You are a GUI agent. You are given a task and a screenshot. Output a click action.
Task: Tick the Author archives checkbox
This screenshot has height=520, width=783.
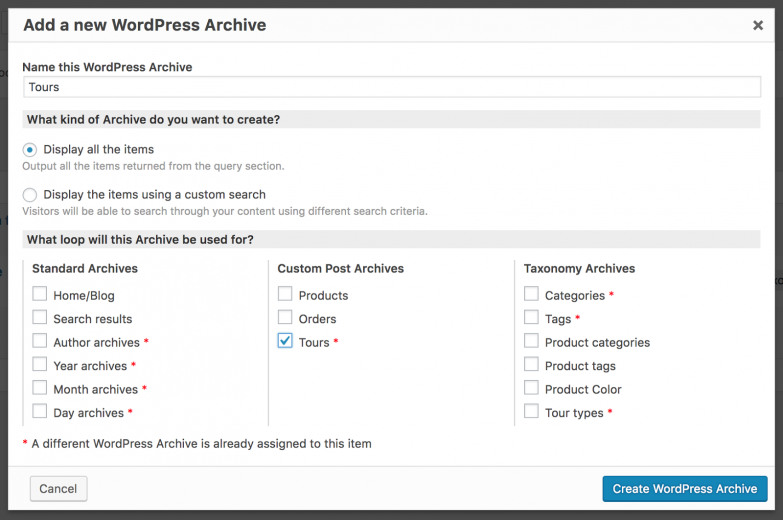click(x=39, y=341)
